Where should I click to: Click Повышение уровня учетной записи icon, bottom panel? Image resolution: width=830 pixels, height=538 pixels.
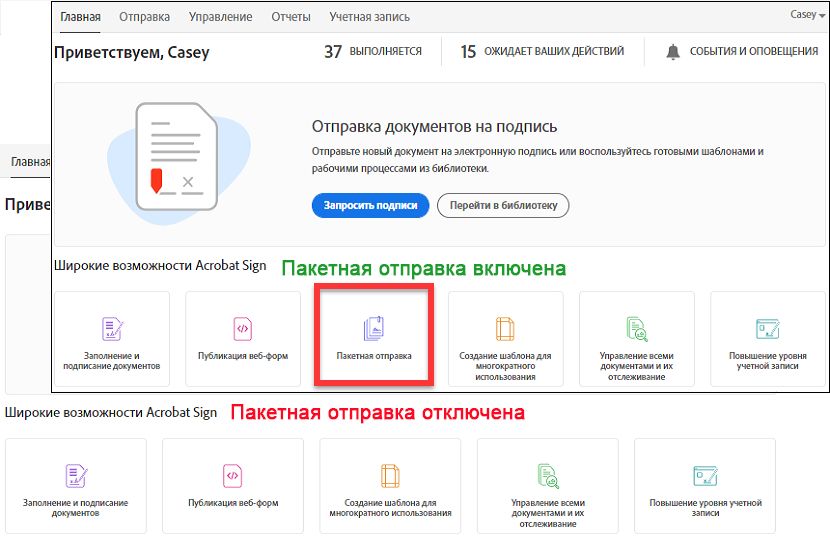[705, 476]
